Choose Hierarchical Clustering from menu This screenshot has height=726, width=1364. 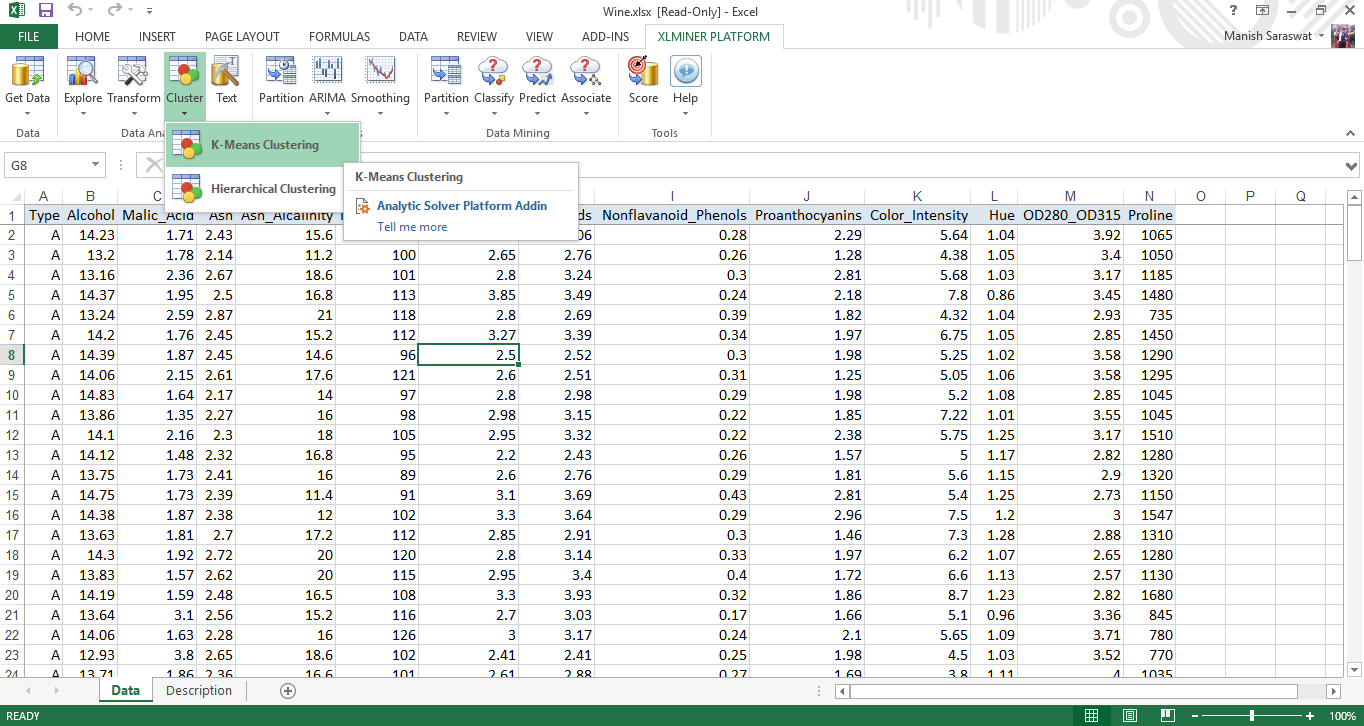272,189
